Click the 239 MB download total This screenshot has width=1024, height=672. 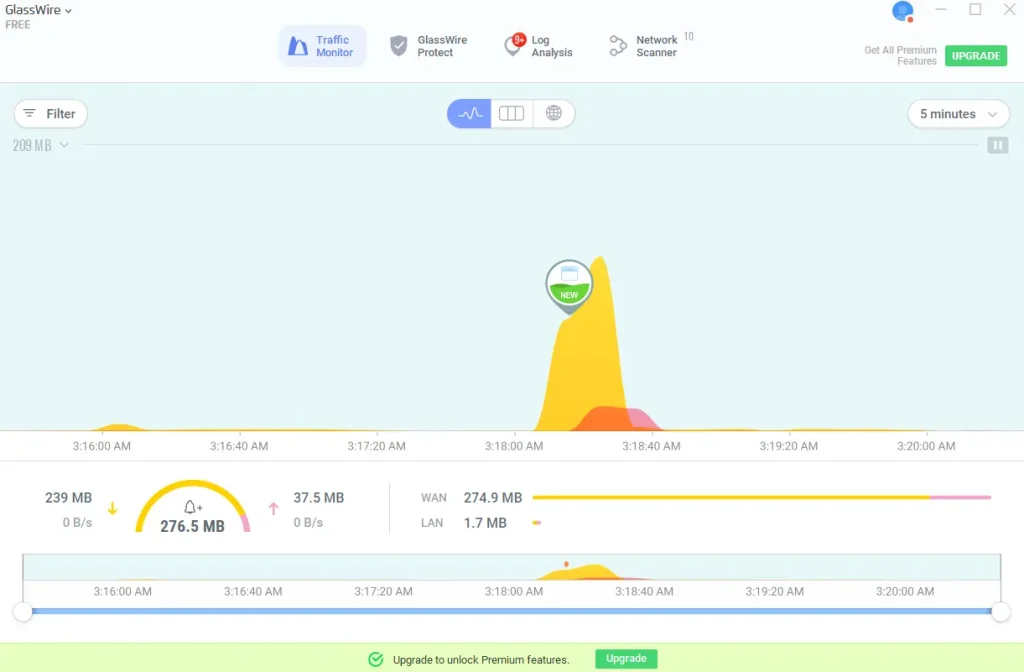pos(69,498)
